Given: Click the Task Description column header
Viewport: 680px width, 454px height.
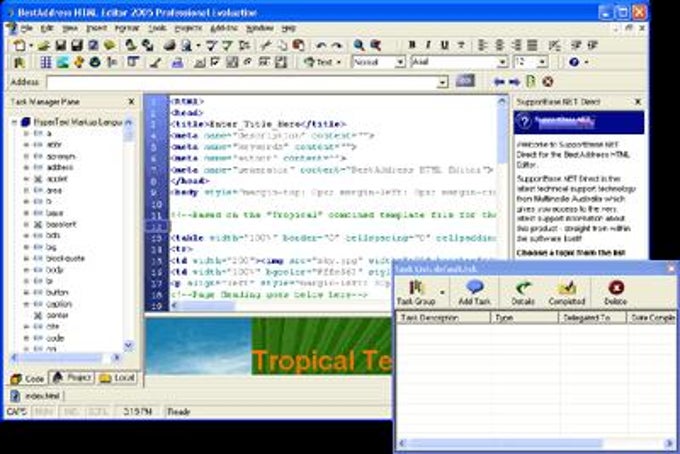Looking at the screenshot, I should pos(443,318).
